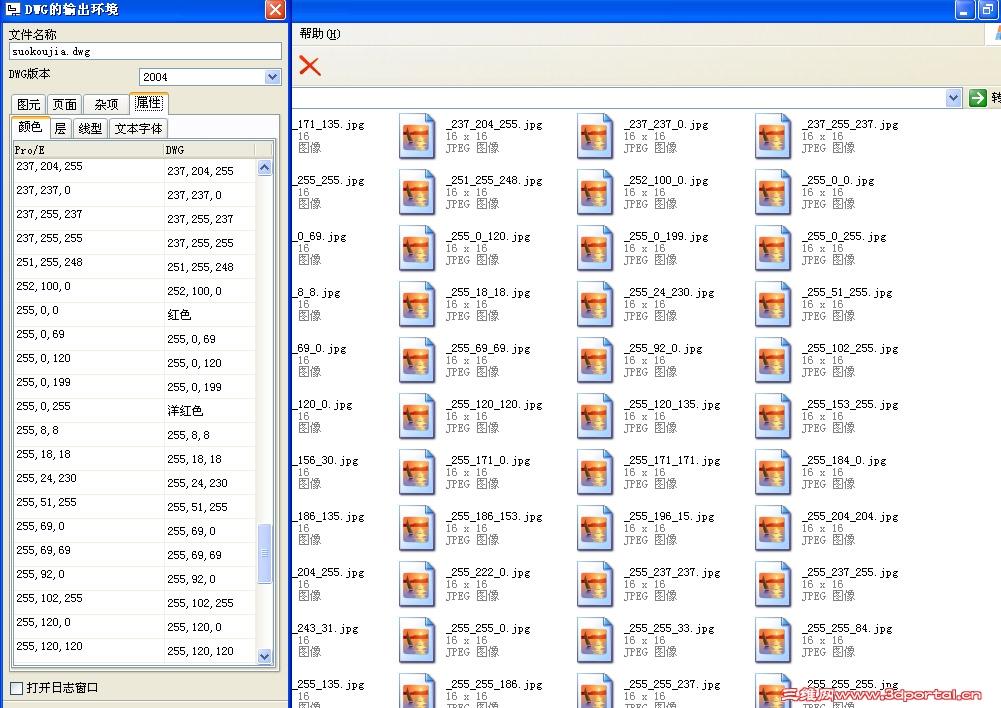Close the DWG的输出环境 dialog
Viewport: 1001px width, 708px height.
coord(275,10)
